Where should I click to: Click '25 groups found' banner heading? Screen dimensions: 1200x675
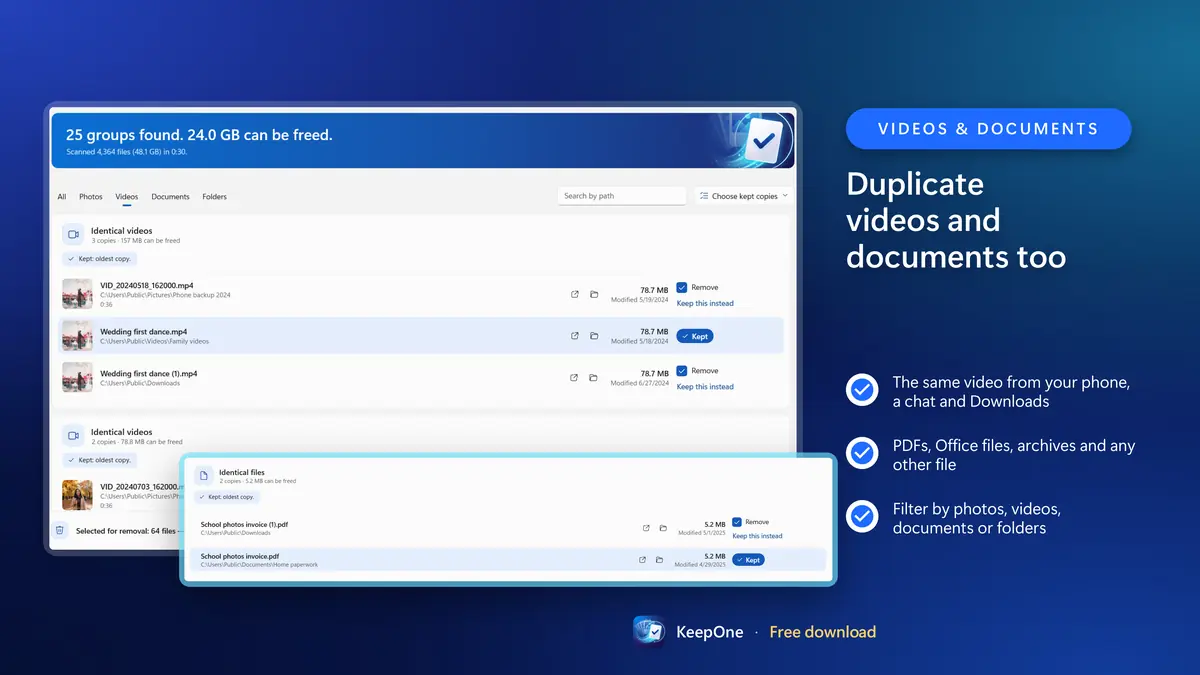point(199,135)
